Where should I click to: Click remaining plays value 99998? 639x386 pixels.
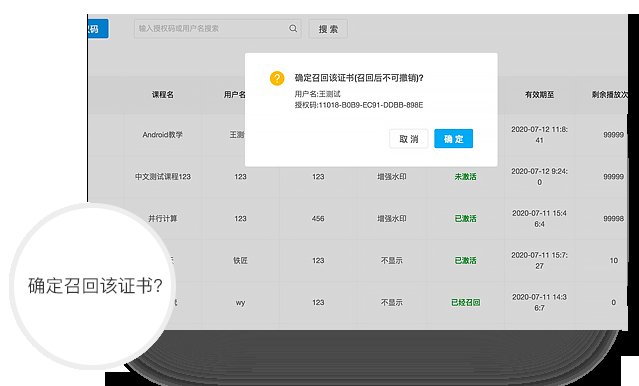(x=614, y=218)
